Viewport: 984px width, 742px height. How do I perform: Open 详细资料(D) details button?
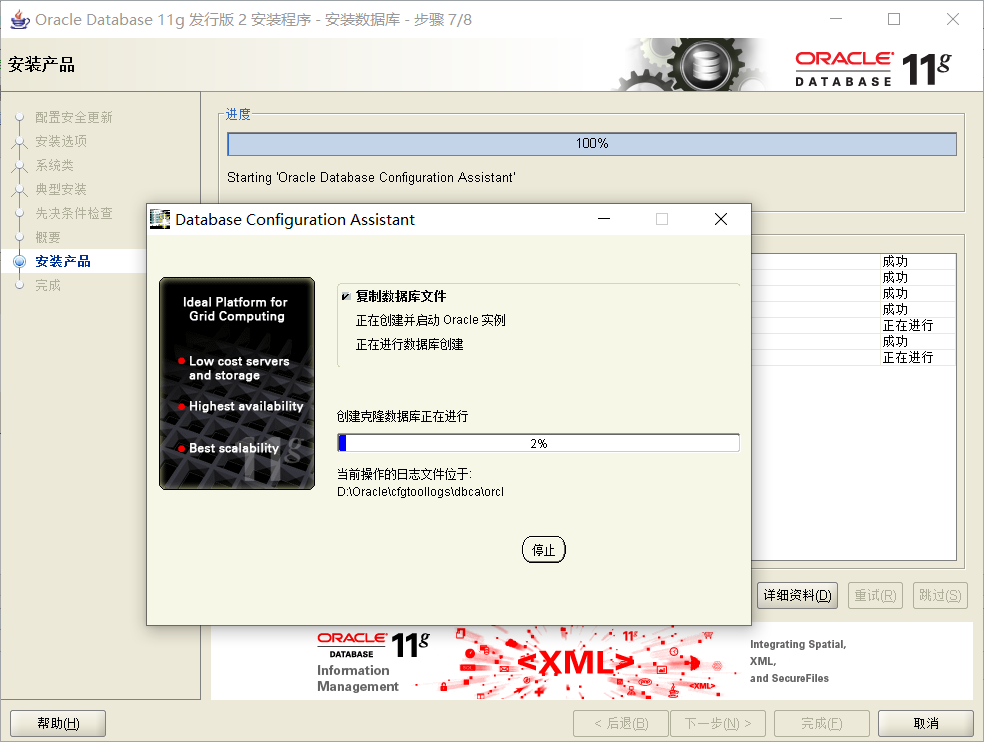[797, 595]
